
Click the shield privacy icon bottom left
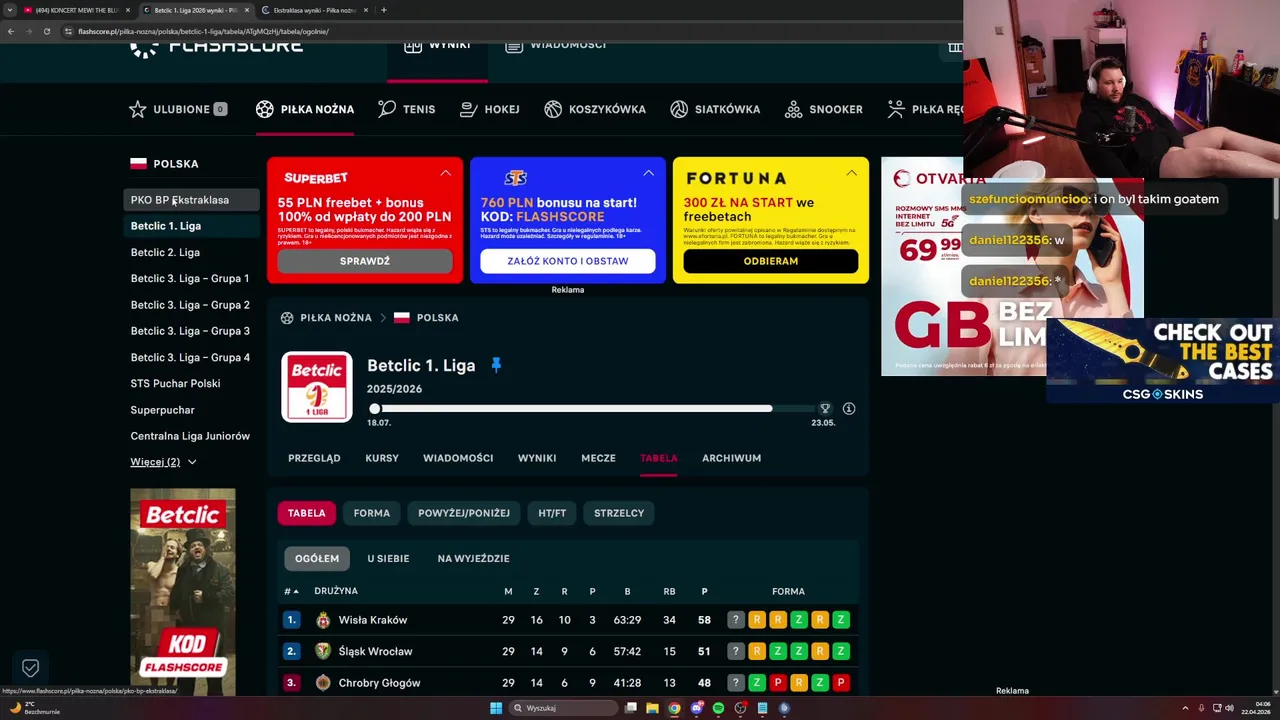pos(30,667)
